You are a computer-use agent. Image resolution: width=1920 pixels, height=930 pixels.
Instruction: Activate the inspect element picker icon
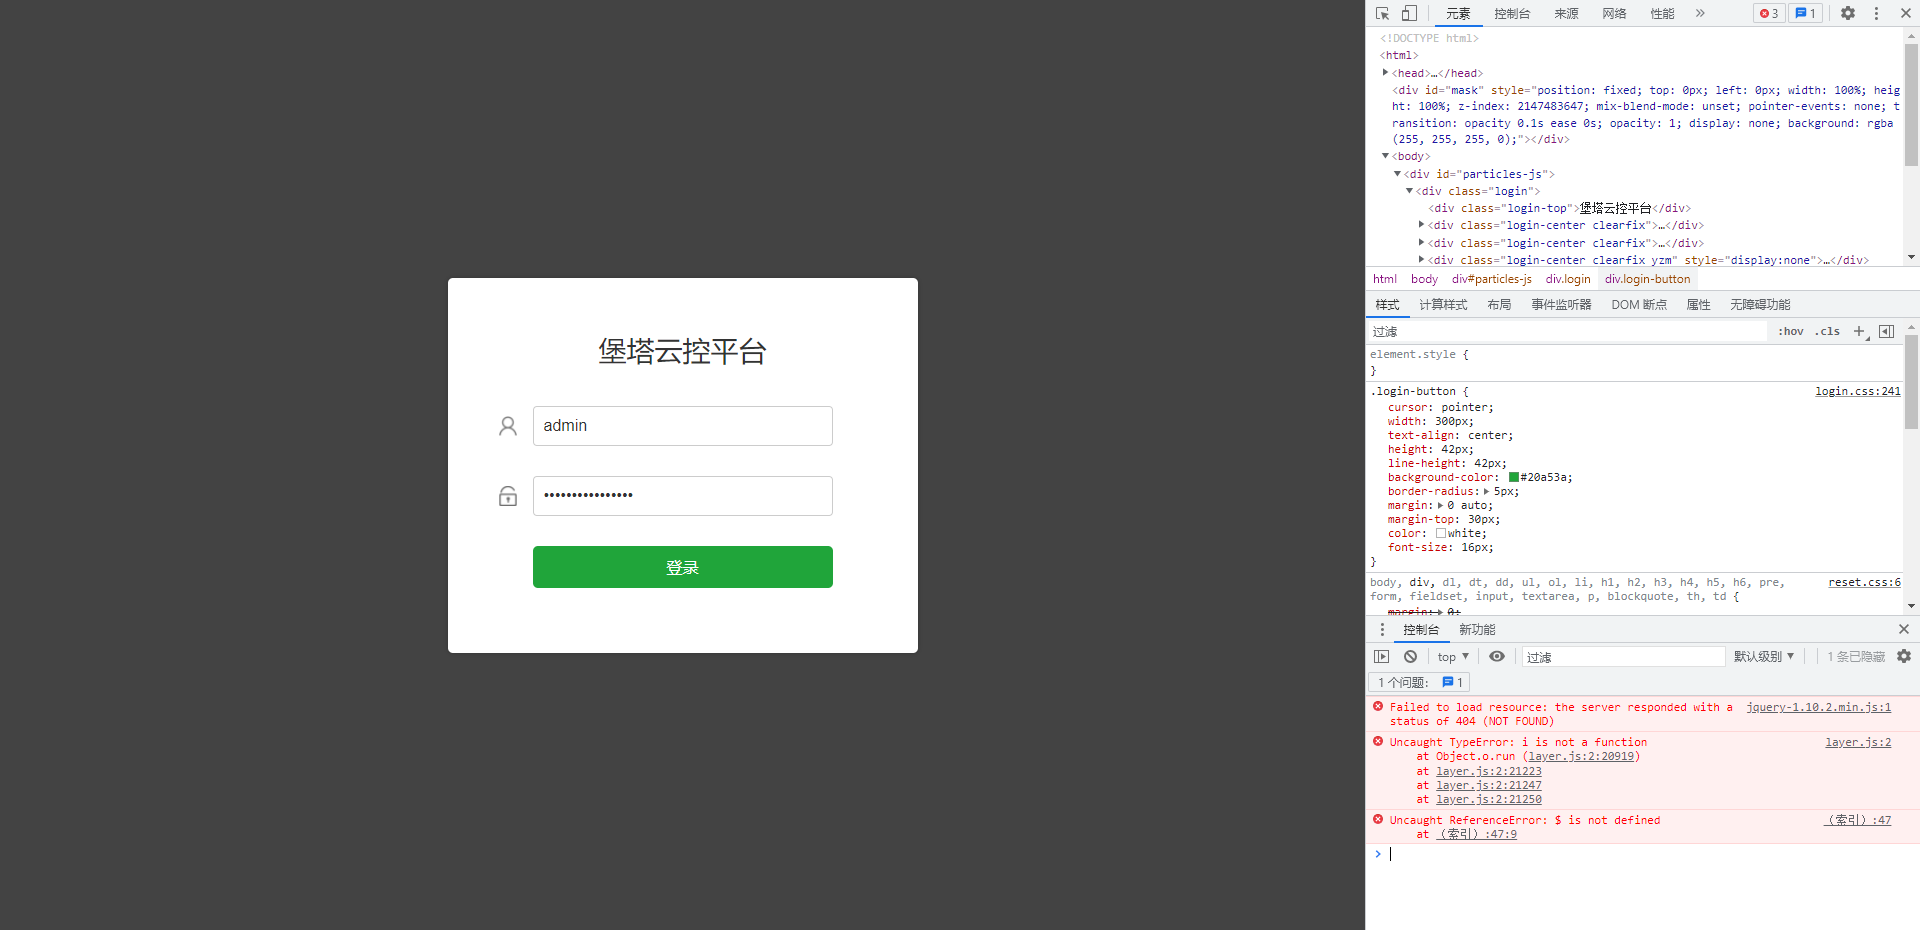coord(1382,13)
